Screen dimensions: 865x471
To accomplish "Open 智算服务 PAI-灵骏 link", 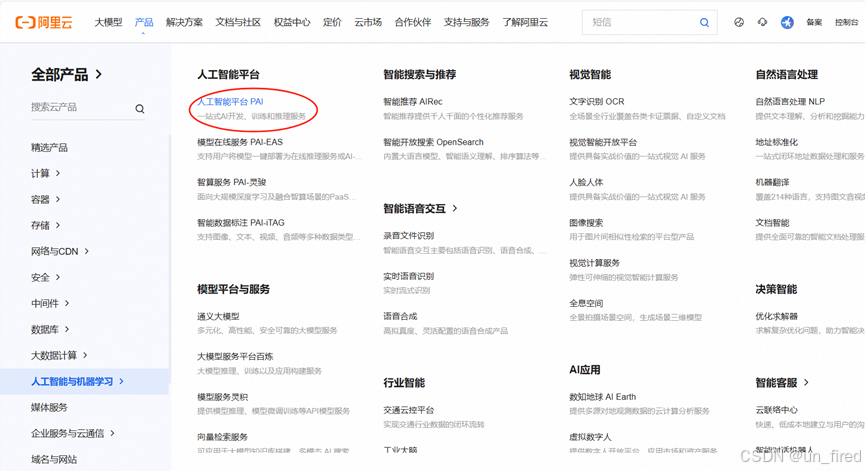I will (232, 182).
